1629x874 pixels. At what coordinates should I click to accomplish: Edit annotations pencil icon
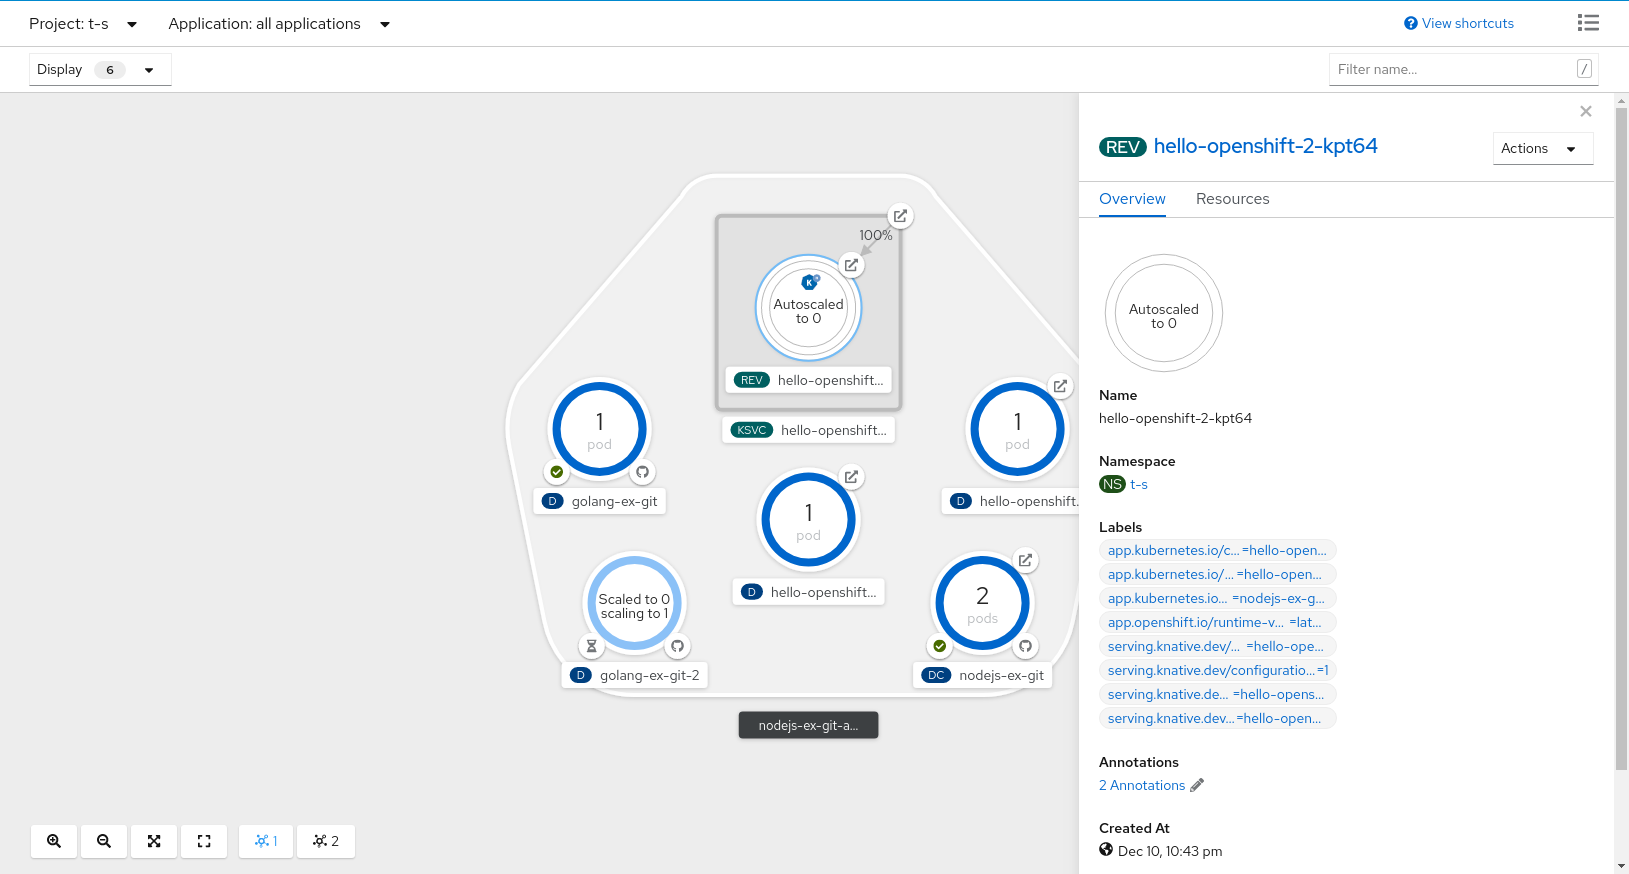(x=1197, y=785)
